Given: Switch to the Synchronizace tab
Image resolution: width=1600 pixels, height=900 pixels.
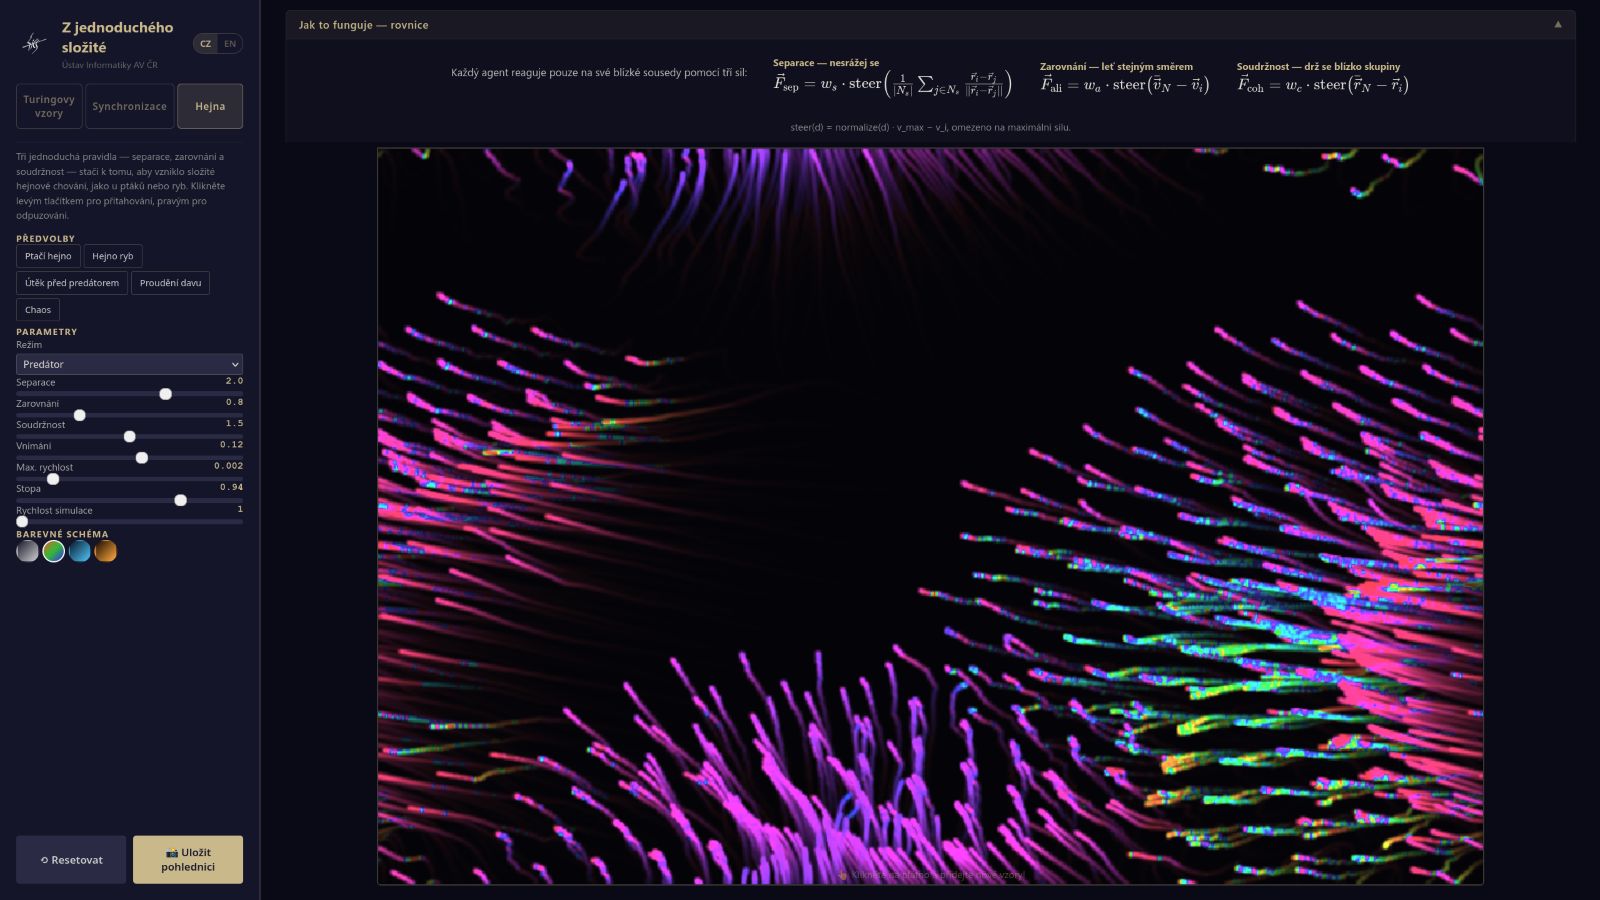Looking at the screenshot, I should point(129,106).
